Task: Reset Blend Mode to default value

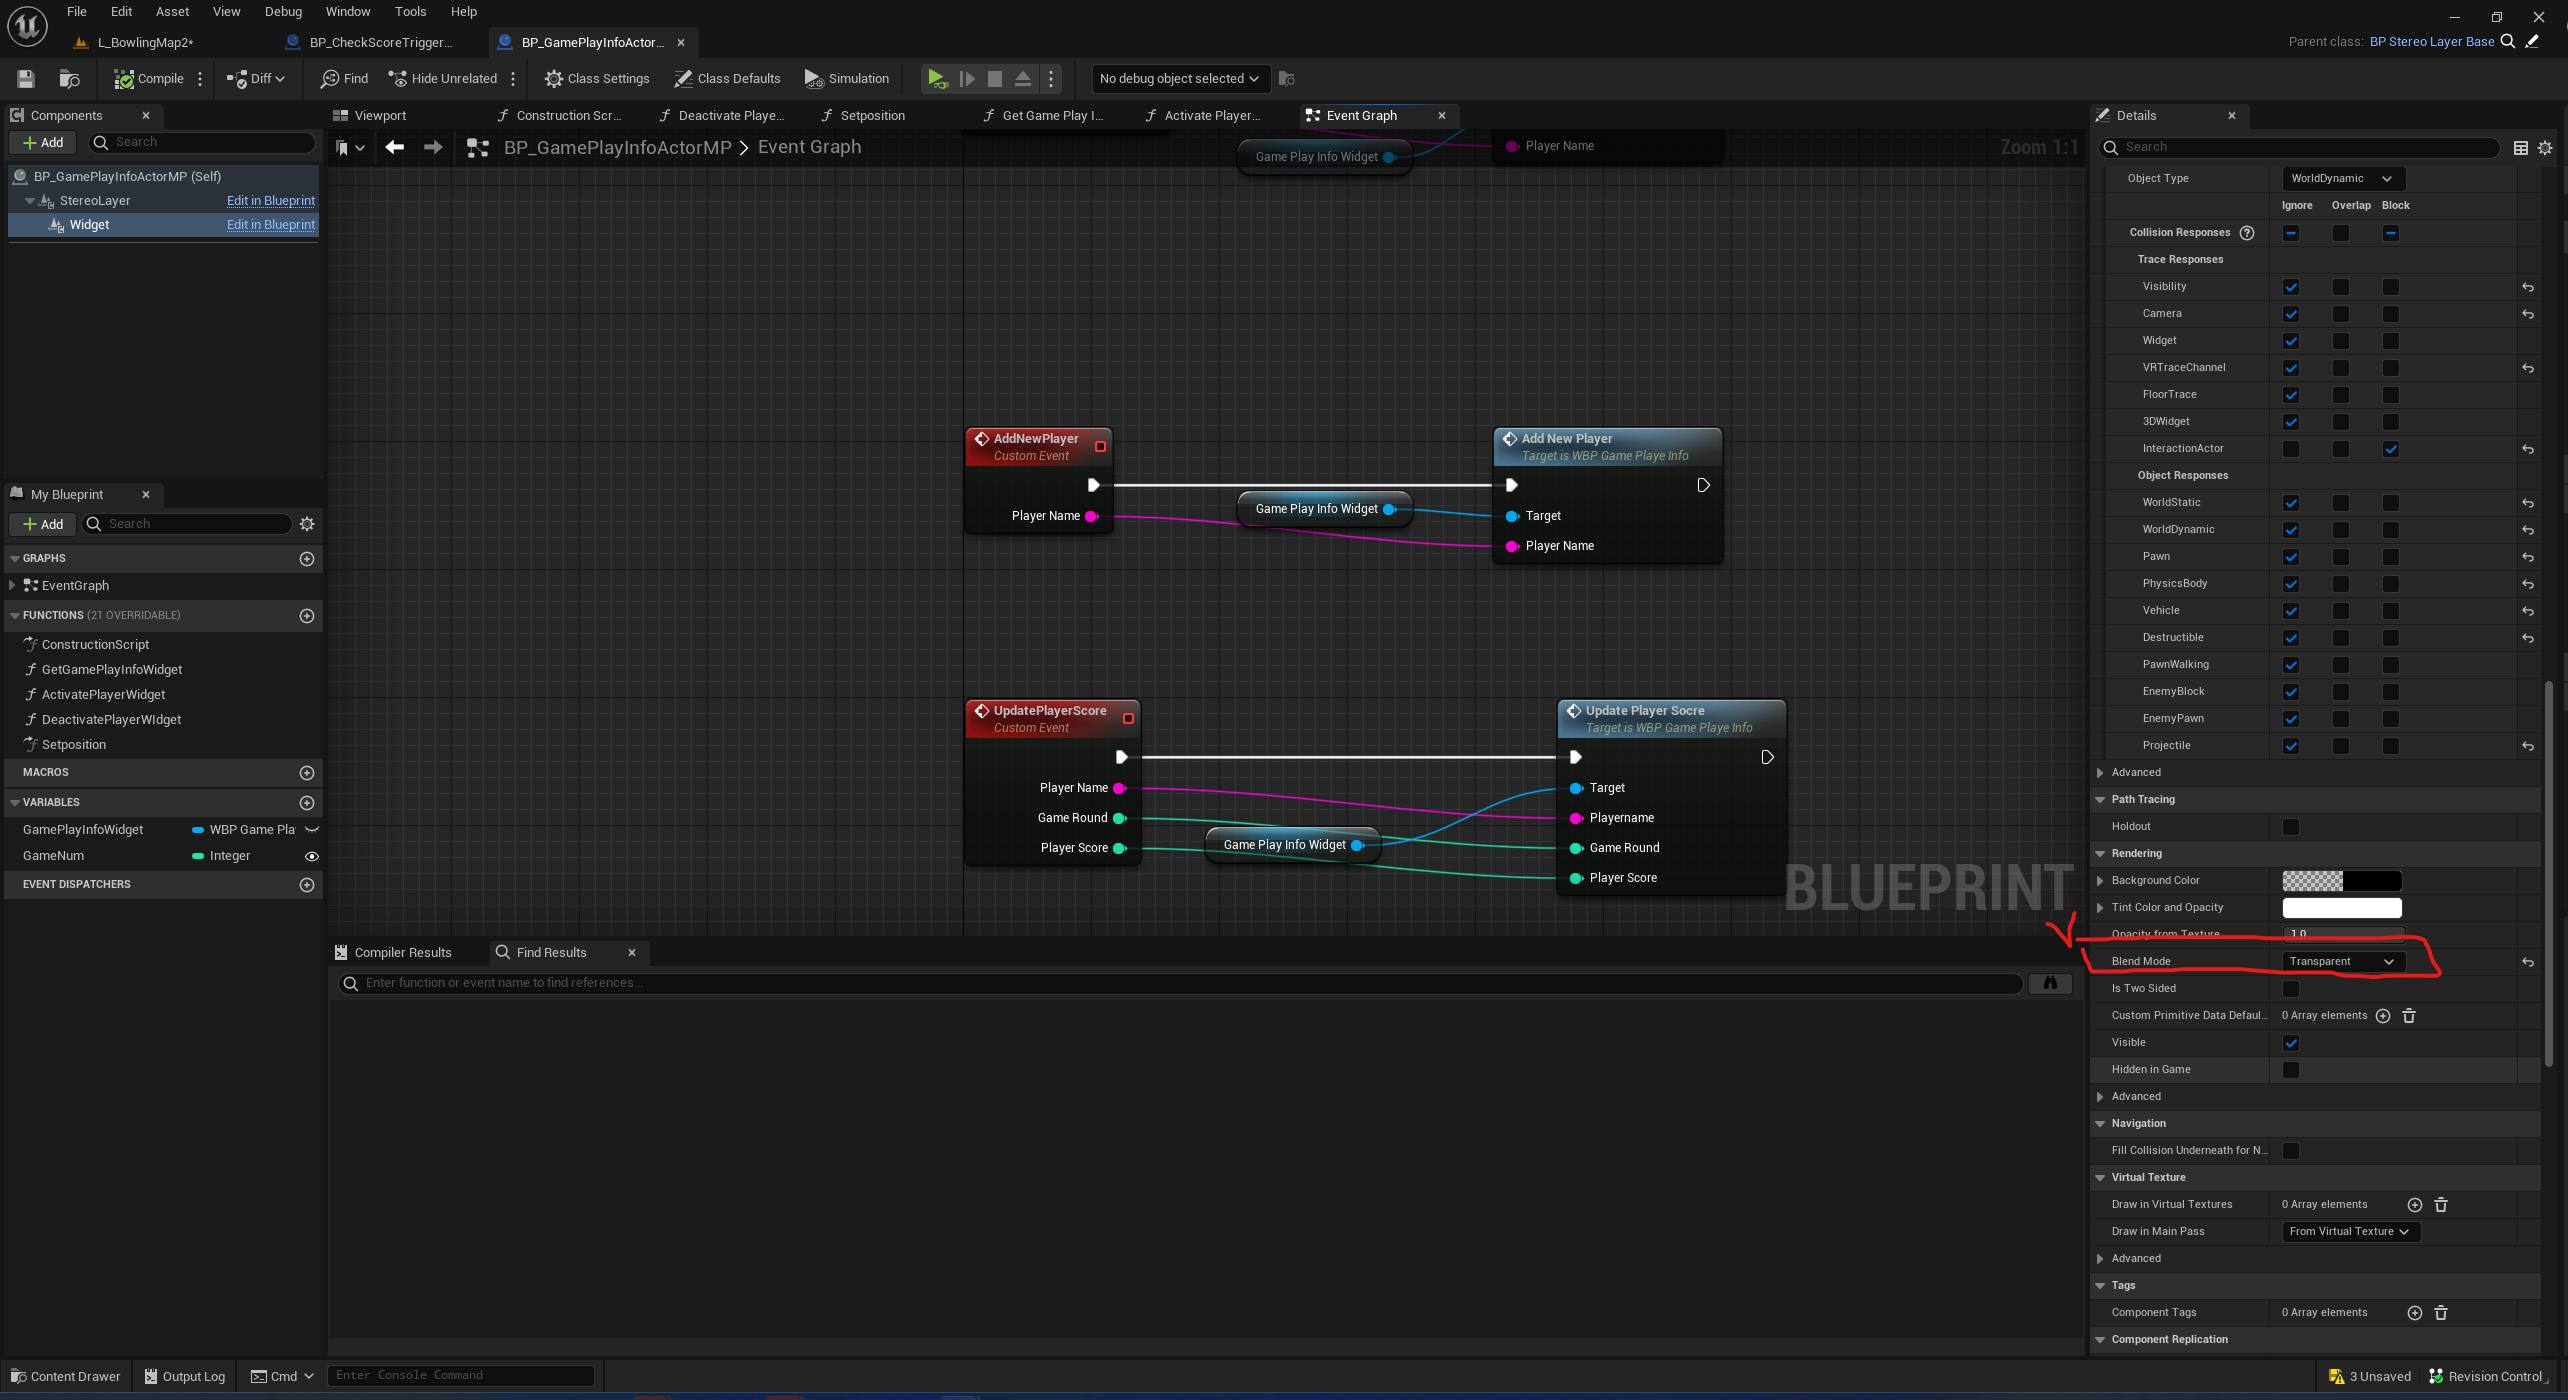Action: pyautogui.click(x=2527, y=961)
